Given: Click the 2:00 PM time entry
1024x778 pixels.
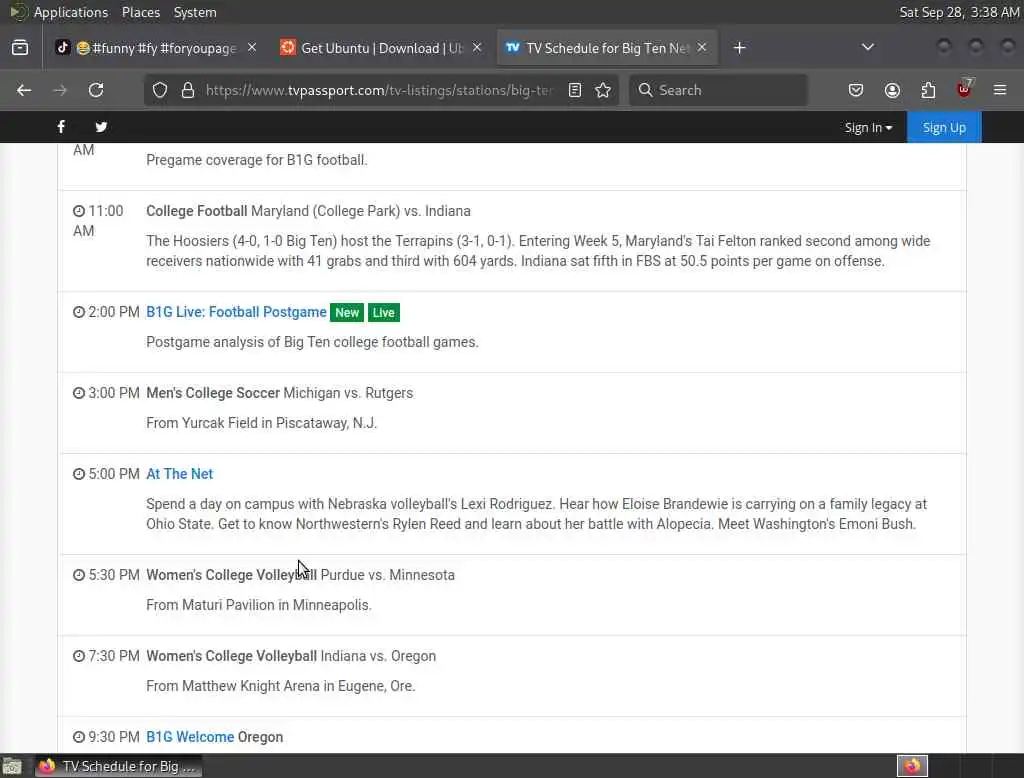Looking at the screenshot, I should (x=106, y=312).
